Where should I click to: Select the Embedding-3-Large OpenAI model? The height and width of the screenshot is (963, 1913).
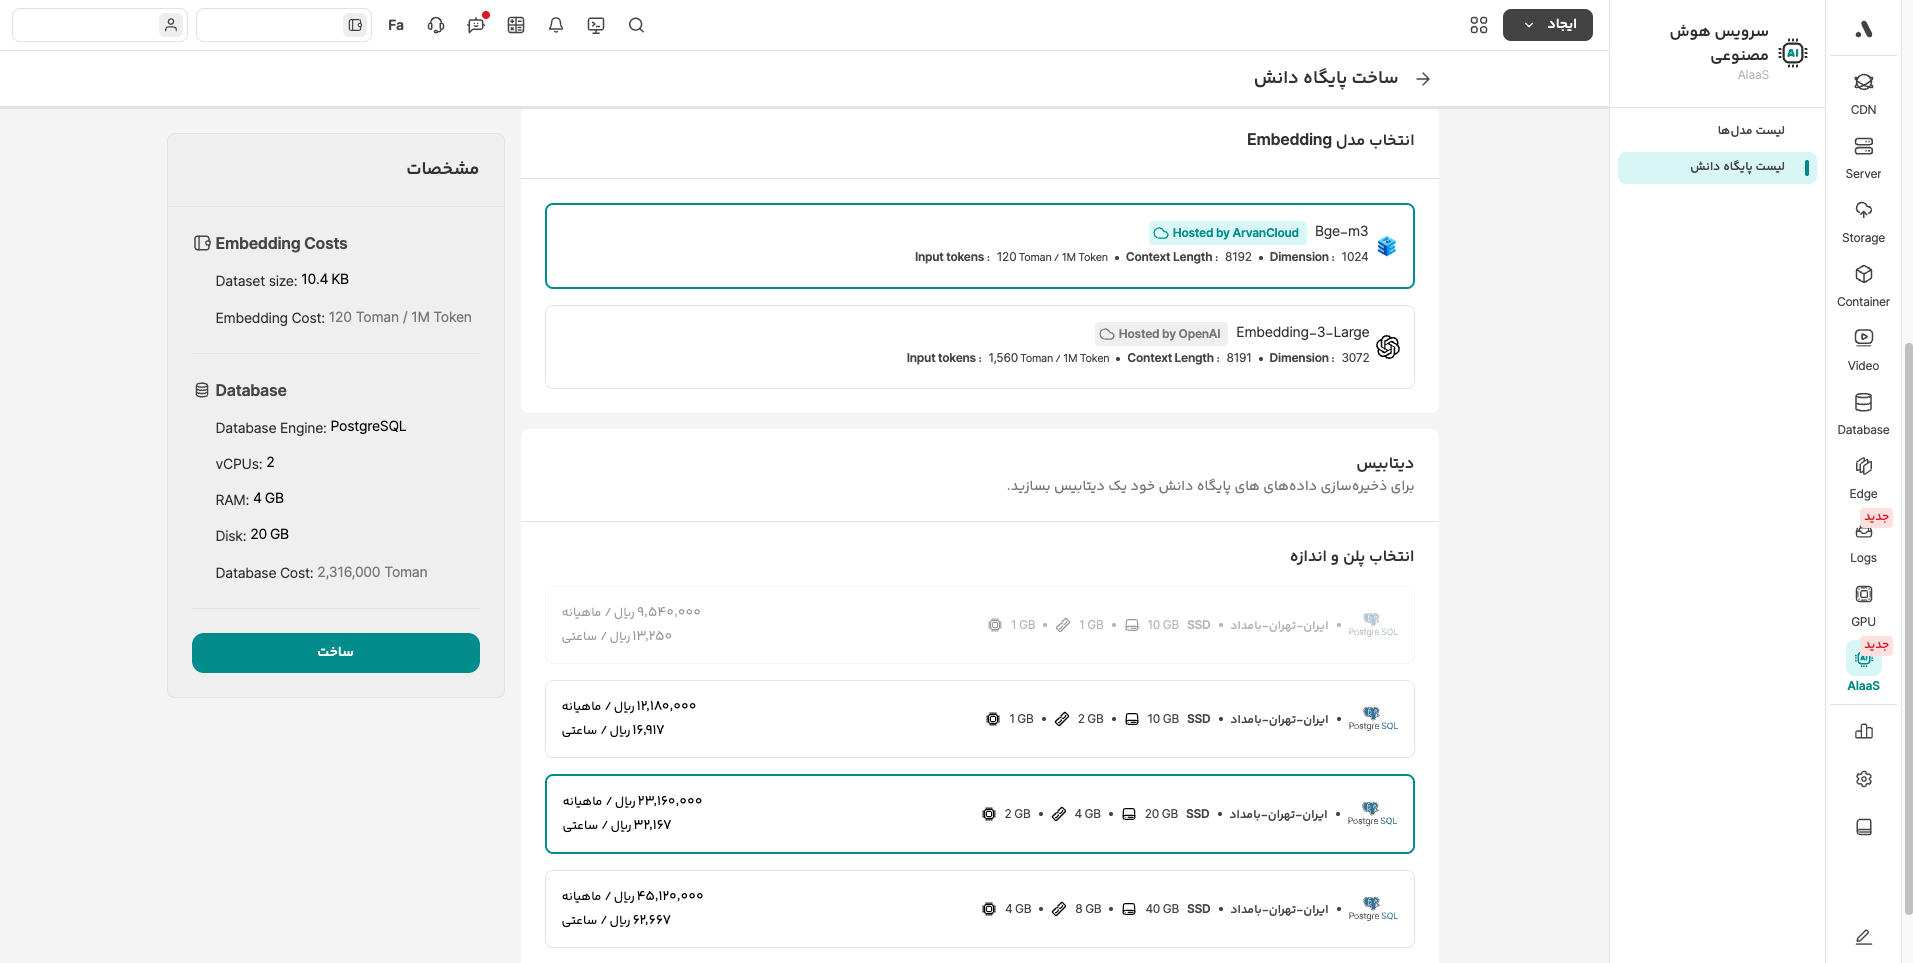point(979,347)
